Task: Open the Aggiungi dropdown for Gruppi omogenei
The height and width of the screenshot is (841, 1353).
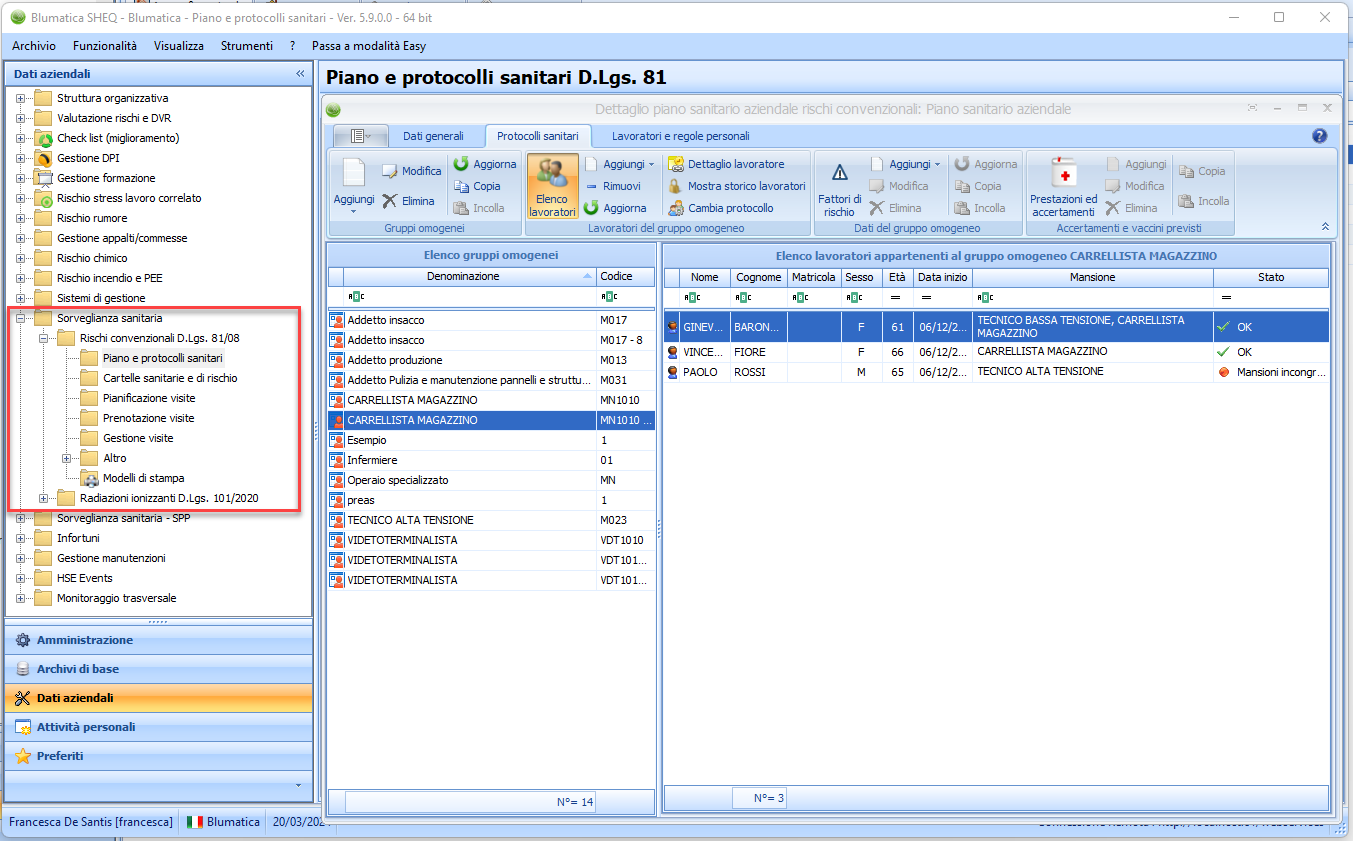Action: pos(353,200)
